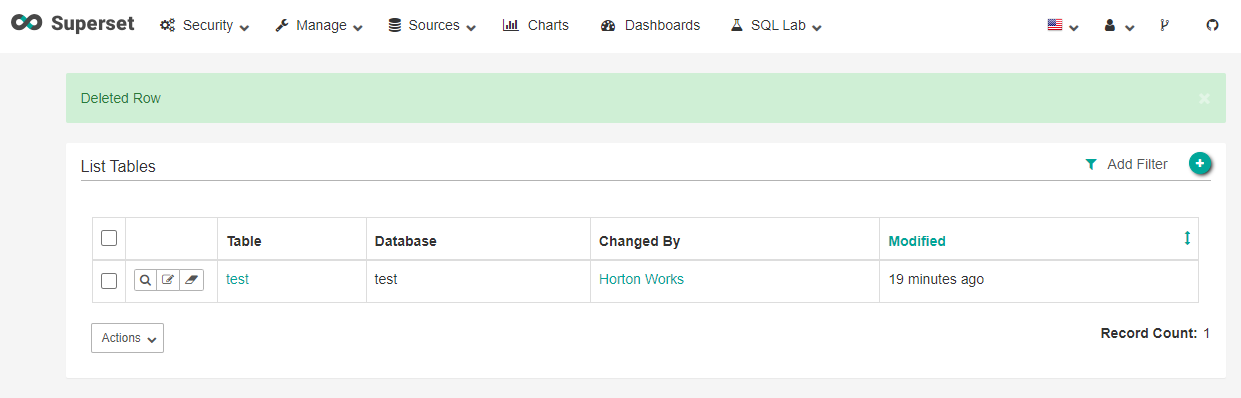Open the Dashboards menu item

[x=651, y=26]
